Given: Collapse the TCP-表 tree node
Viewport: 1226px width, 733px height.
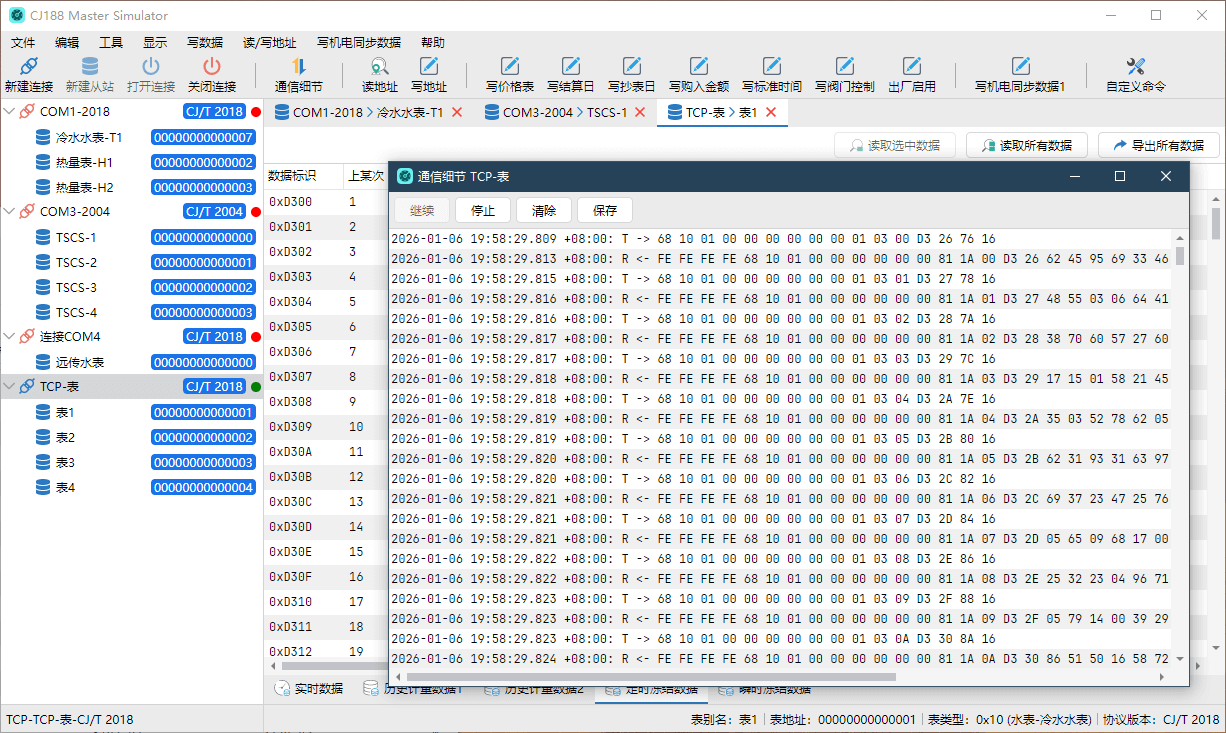Looking at the screenshot, I should (10, 387).
